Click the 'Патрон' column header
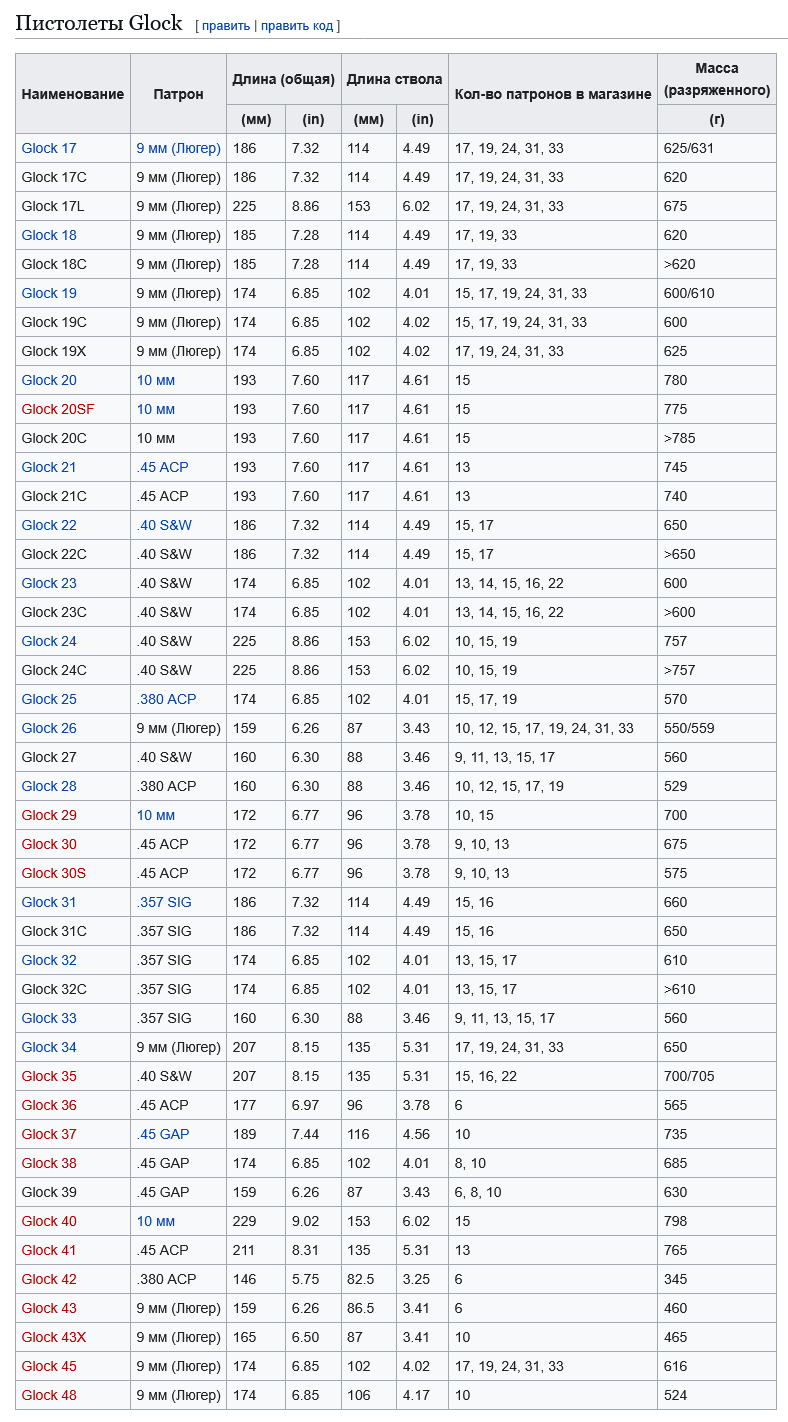Viewport: 788px width, 1422px height. coord(179,94)
